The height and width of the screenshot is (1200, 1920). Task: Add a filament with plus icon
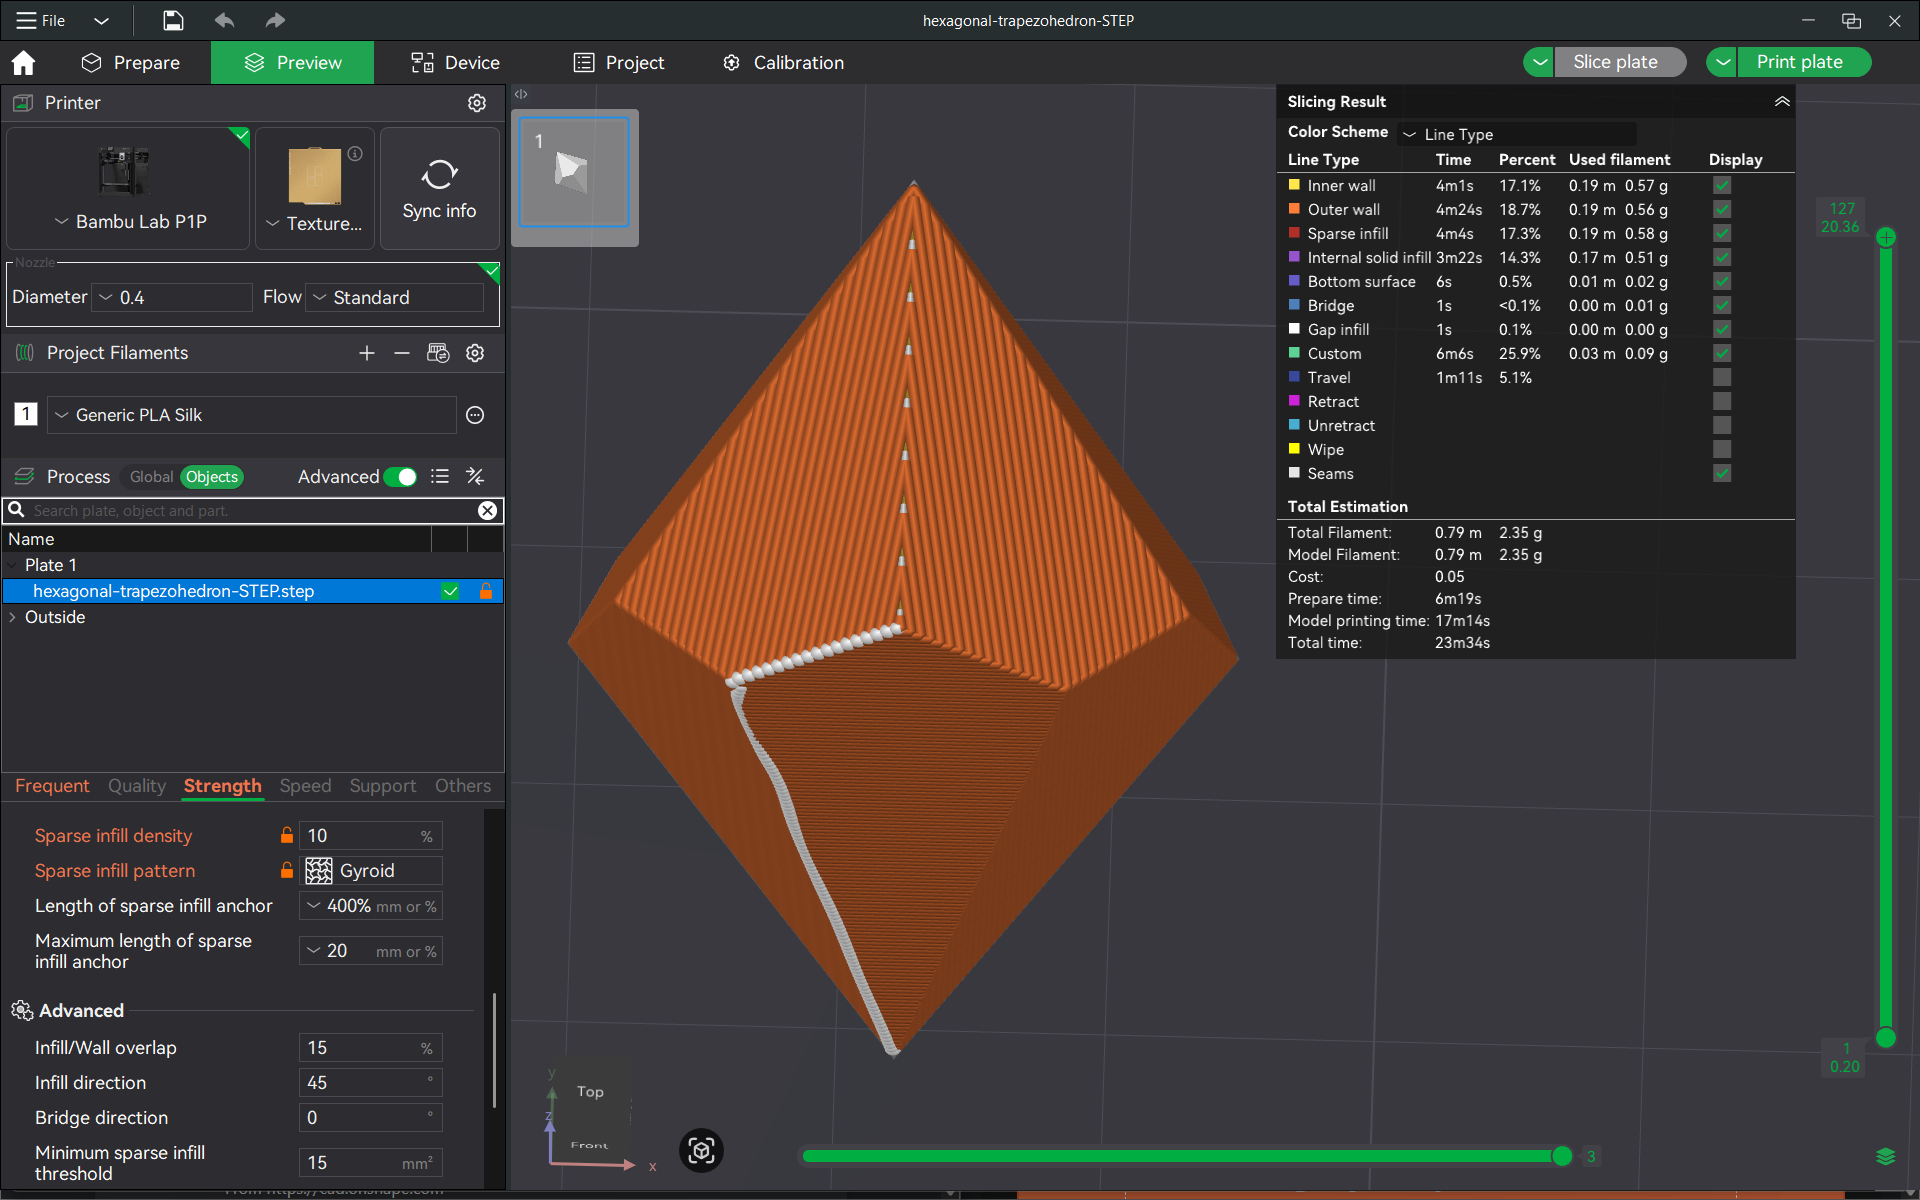[367, 353]
